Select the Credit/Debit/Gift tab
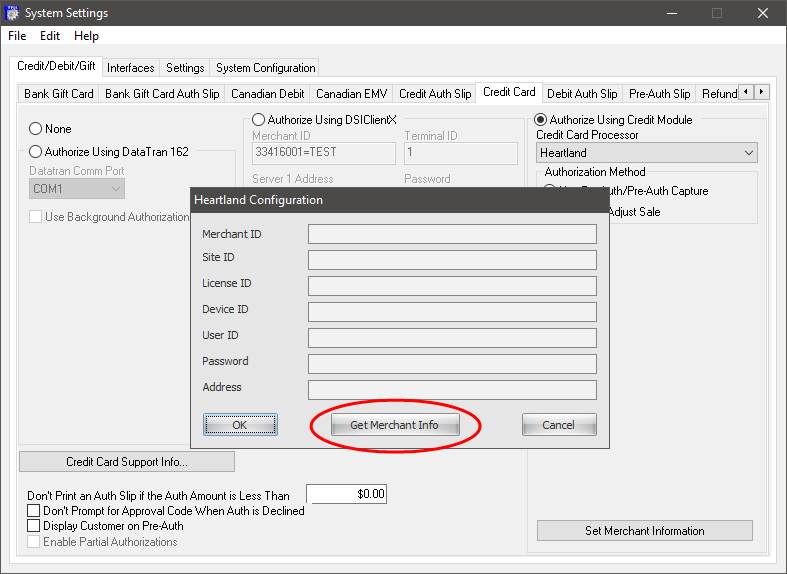787x574 pixels. click(56, 66)
